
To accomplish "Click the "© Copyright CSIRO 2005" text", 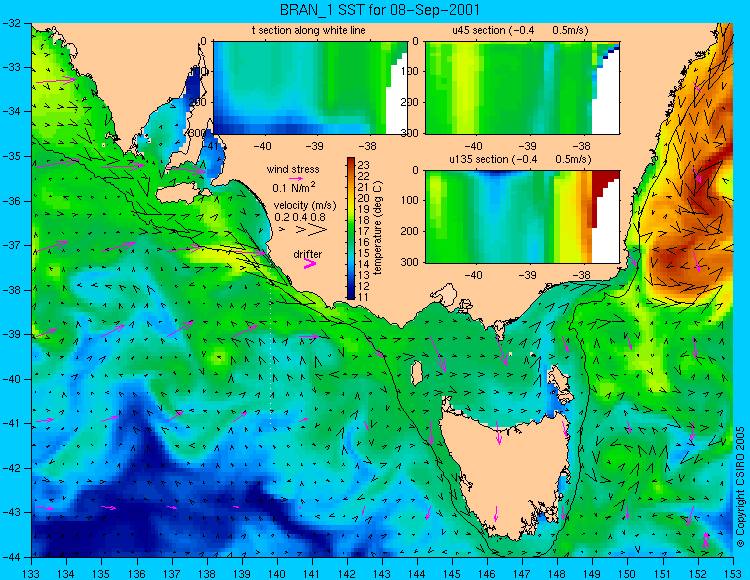I will click(740, 487).
